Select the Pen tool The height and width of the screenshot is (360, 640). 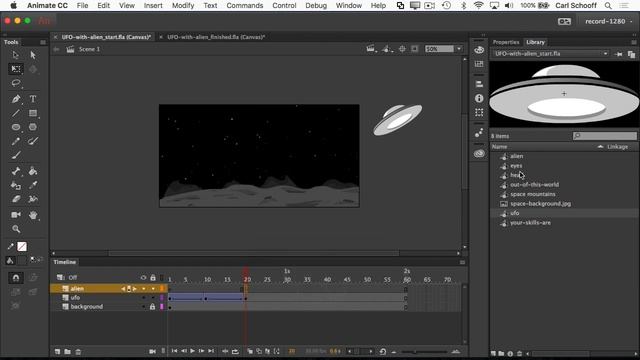16,99
